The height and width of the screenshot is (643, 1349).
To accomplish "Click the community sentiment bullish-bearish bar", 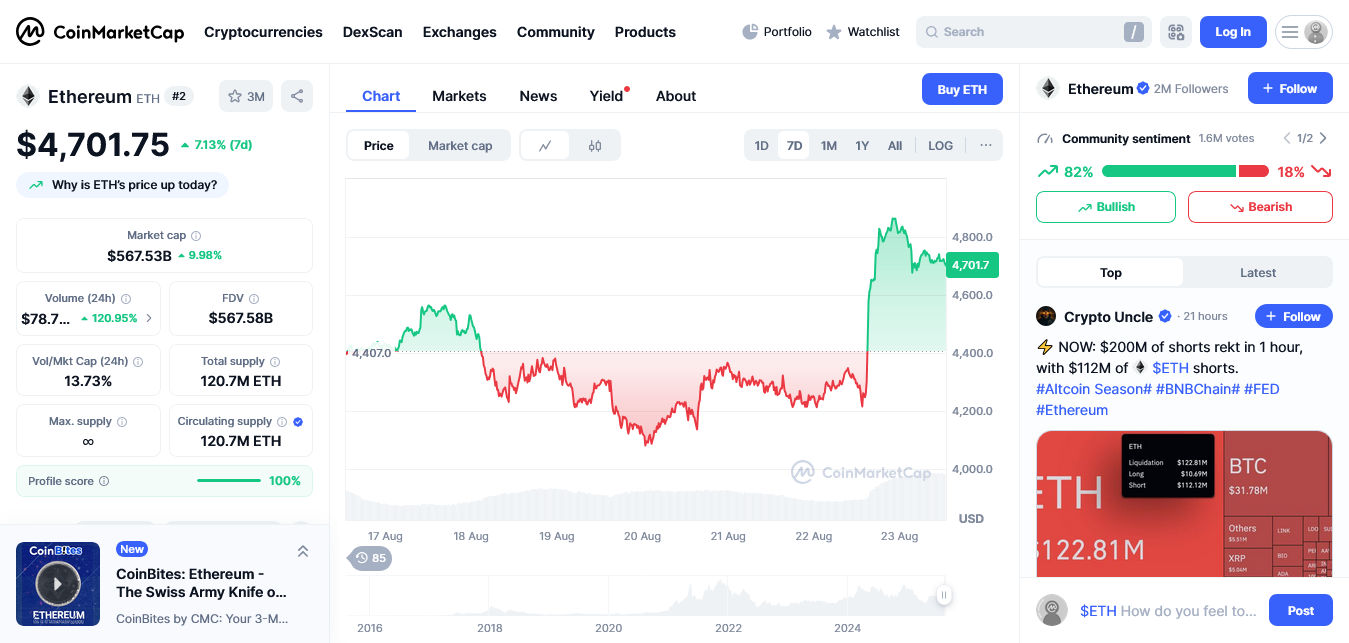I will click(x=1185, y=172).
